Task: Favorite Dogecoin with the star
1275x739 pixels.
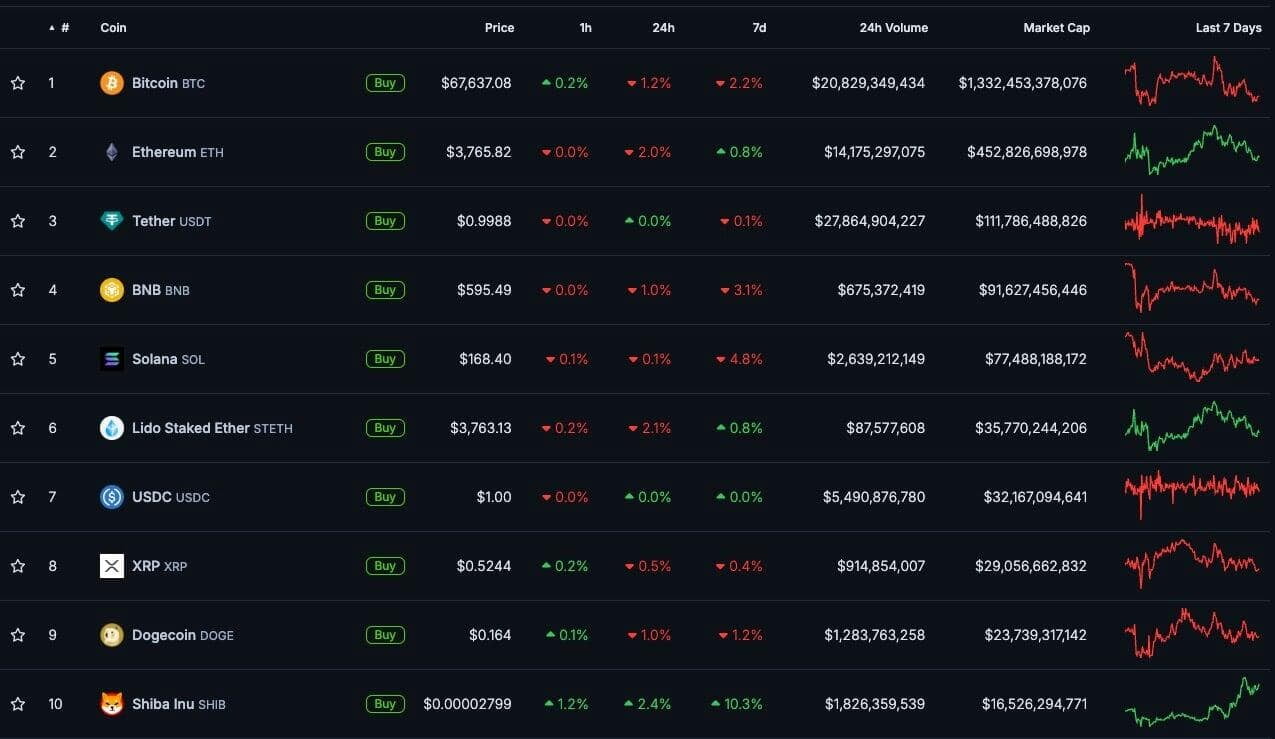Action: pos(18,635)
